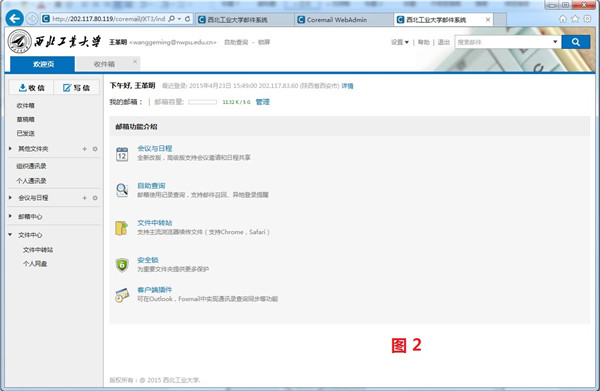Viewport: 600px width, 391px height.
Task: Click 详情 login details link
Action: (347, 86)
